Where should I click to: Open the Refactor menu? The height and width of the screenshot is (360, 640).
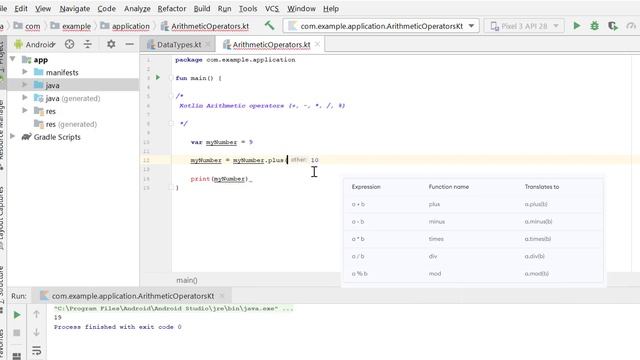tap(172, 9)
